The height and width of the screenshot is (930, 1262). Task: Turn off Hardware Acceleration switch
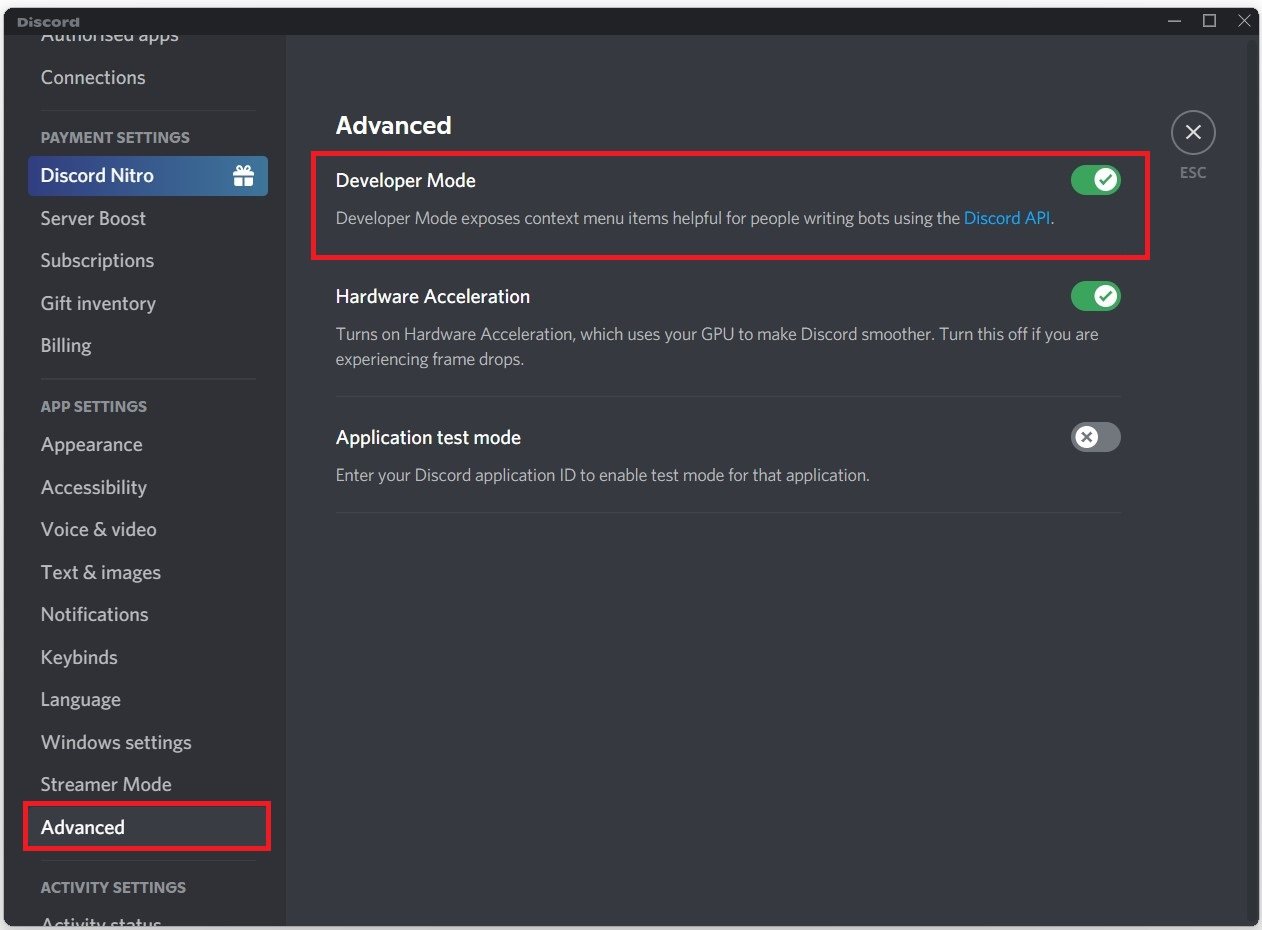point(1095,296)
